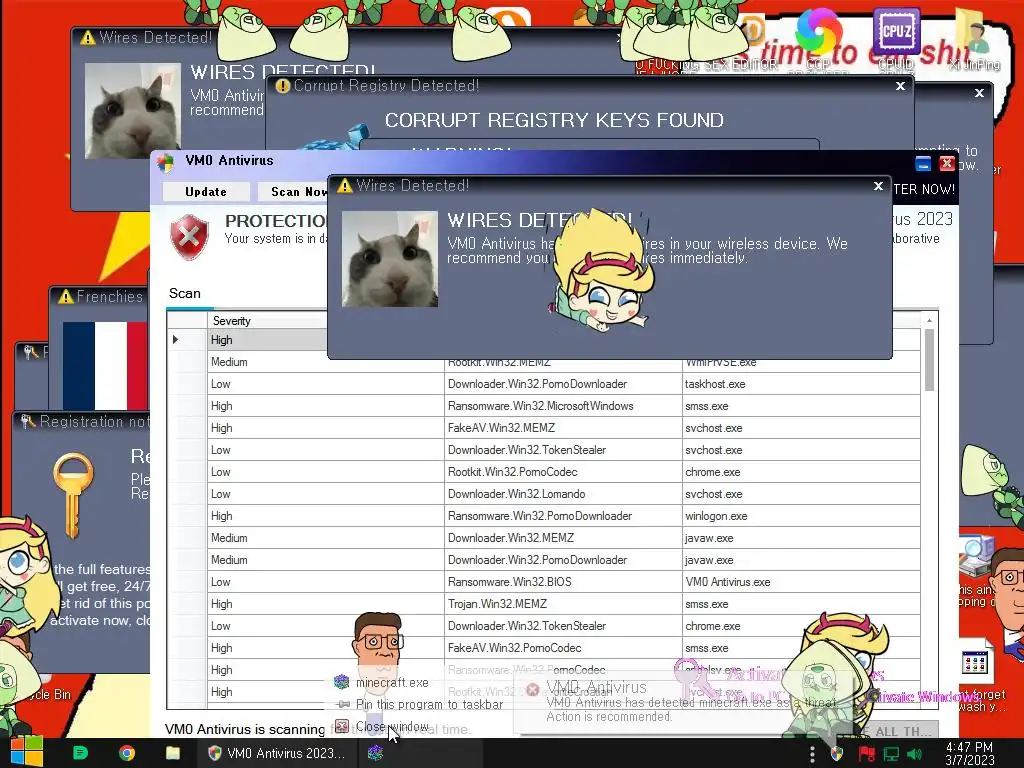Image resolution: width=1024 pixels, height=768 pixels.
Task: Choose Close window in the jump list
Action: [x=392, y=726]
